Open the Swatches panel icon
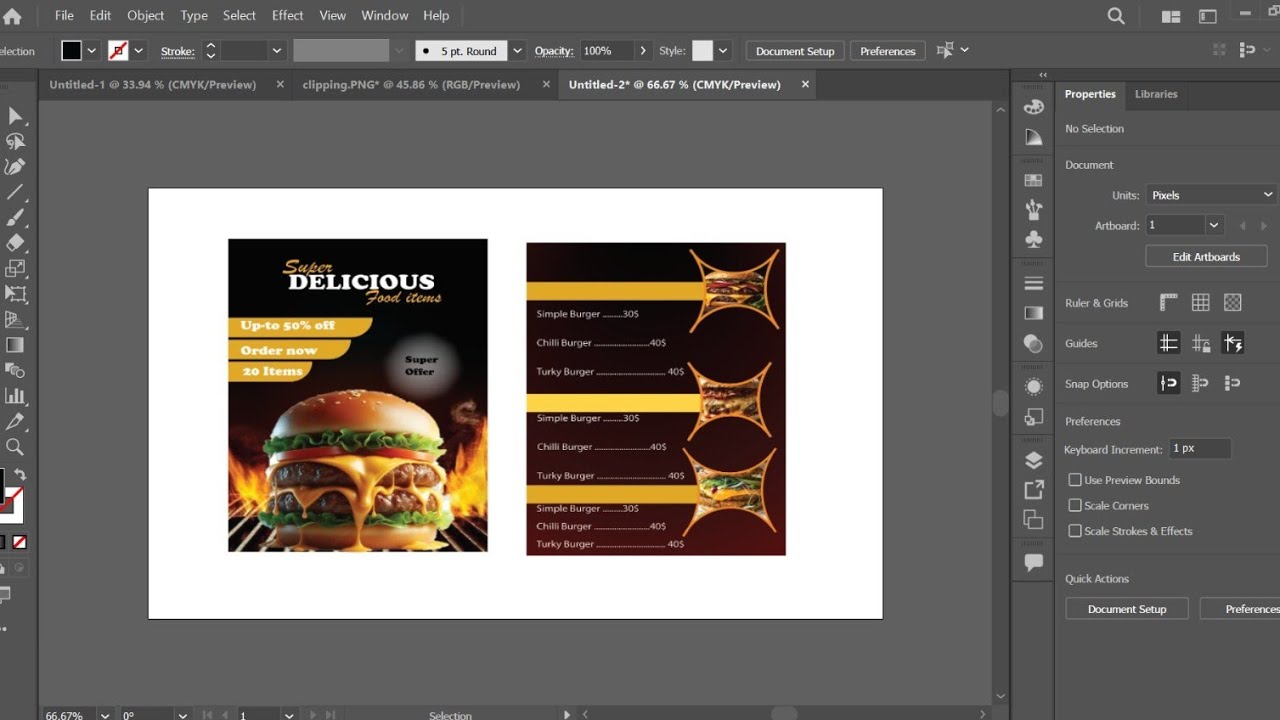Screen dimensions: 1280x720 point(1034,181)
